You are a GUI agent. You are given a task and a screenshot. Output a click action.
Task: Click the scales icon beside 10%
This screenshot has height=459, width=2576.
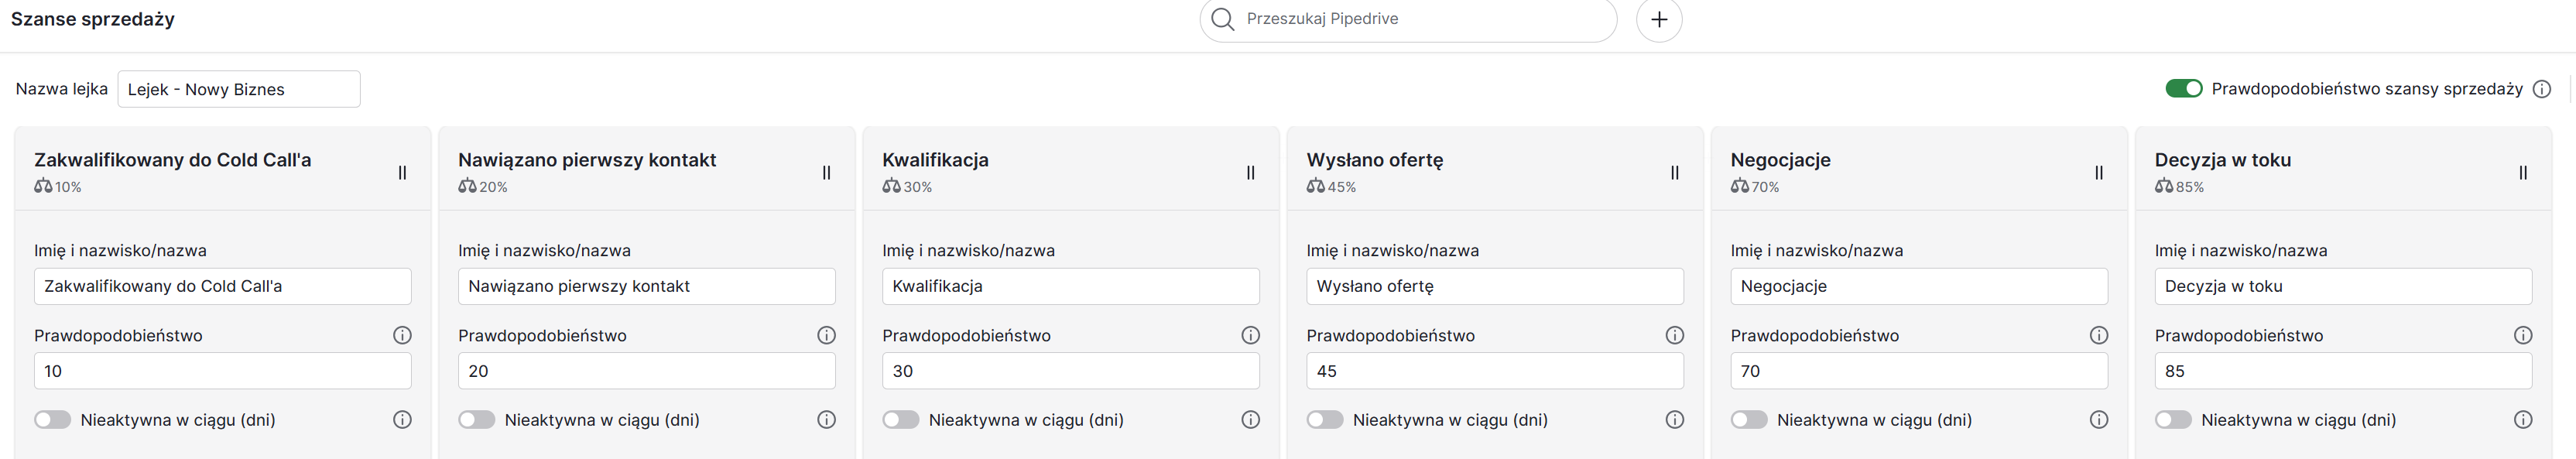point(43,186)
